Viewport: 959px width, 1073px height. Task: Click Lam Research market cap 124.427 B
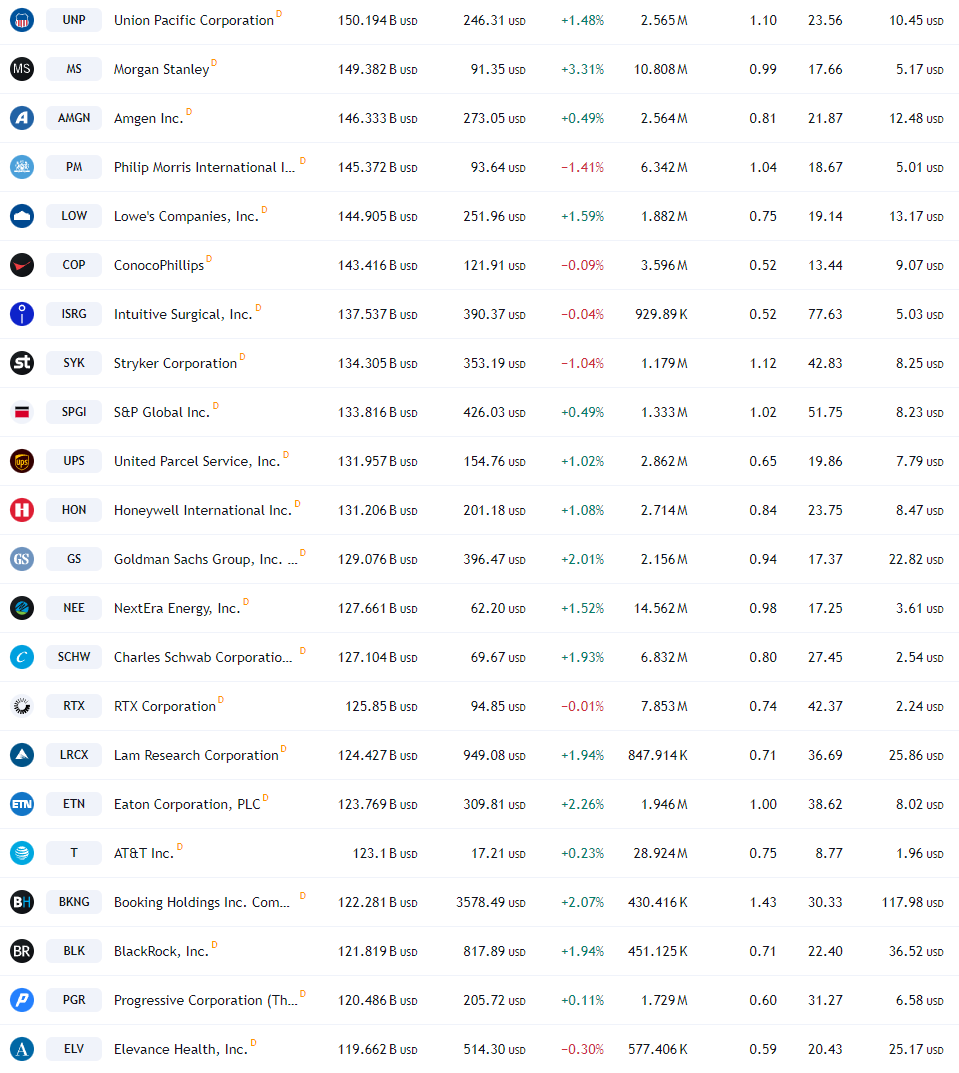pos(377,755)
